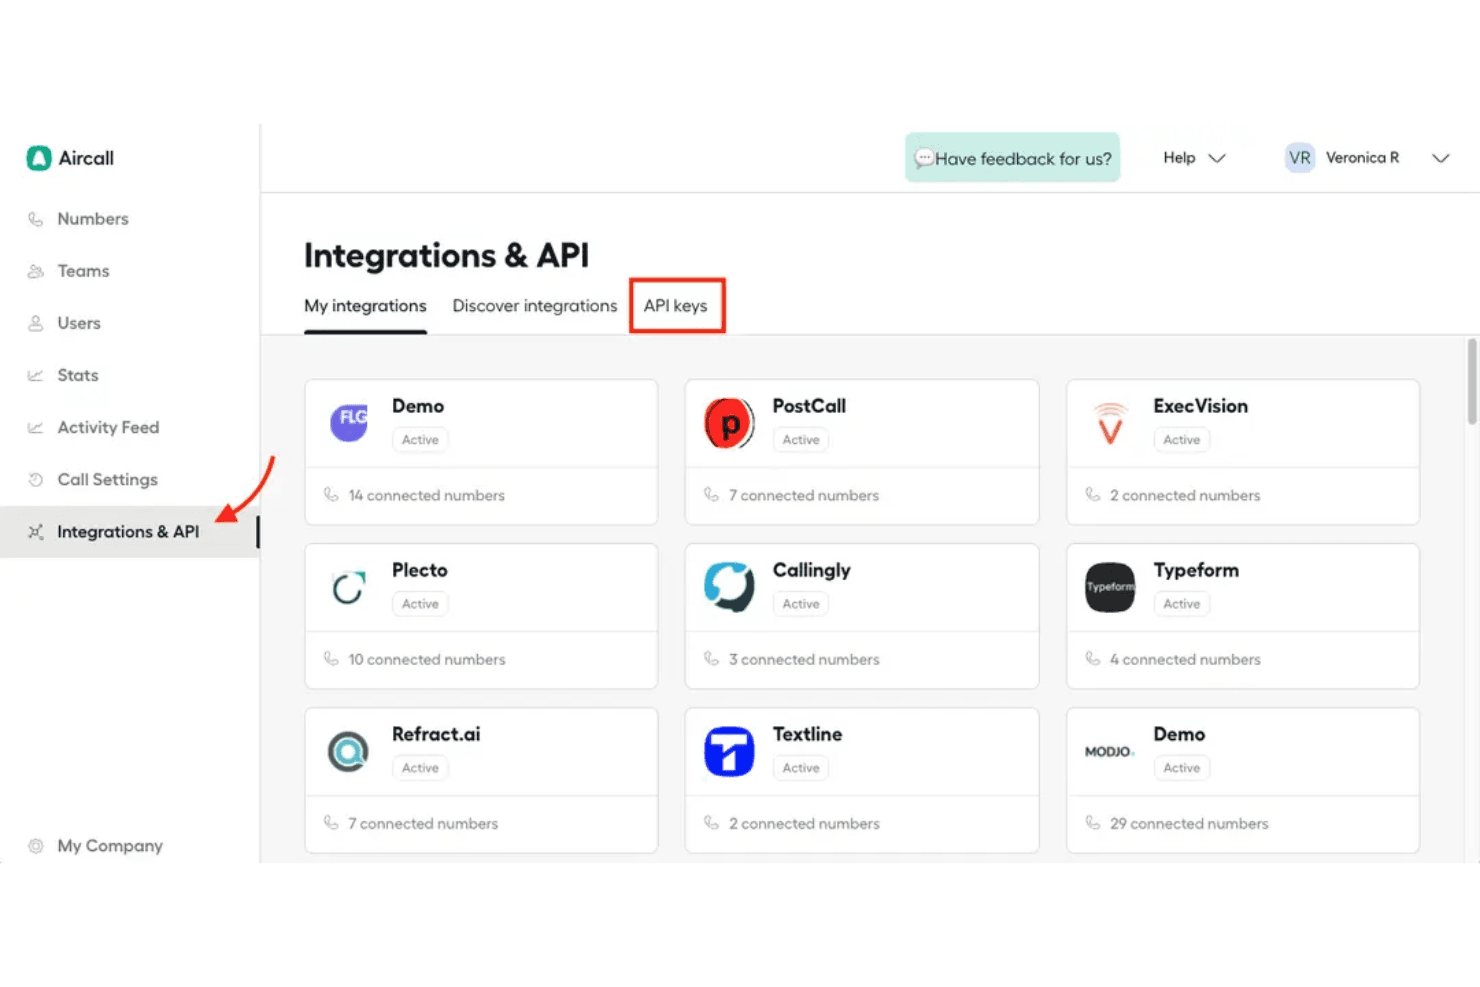Click the Refract.ai card title
Image resolution: width=1480 pixels, height=987 pixels.
[436, 734]
